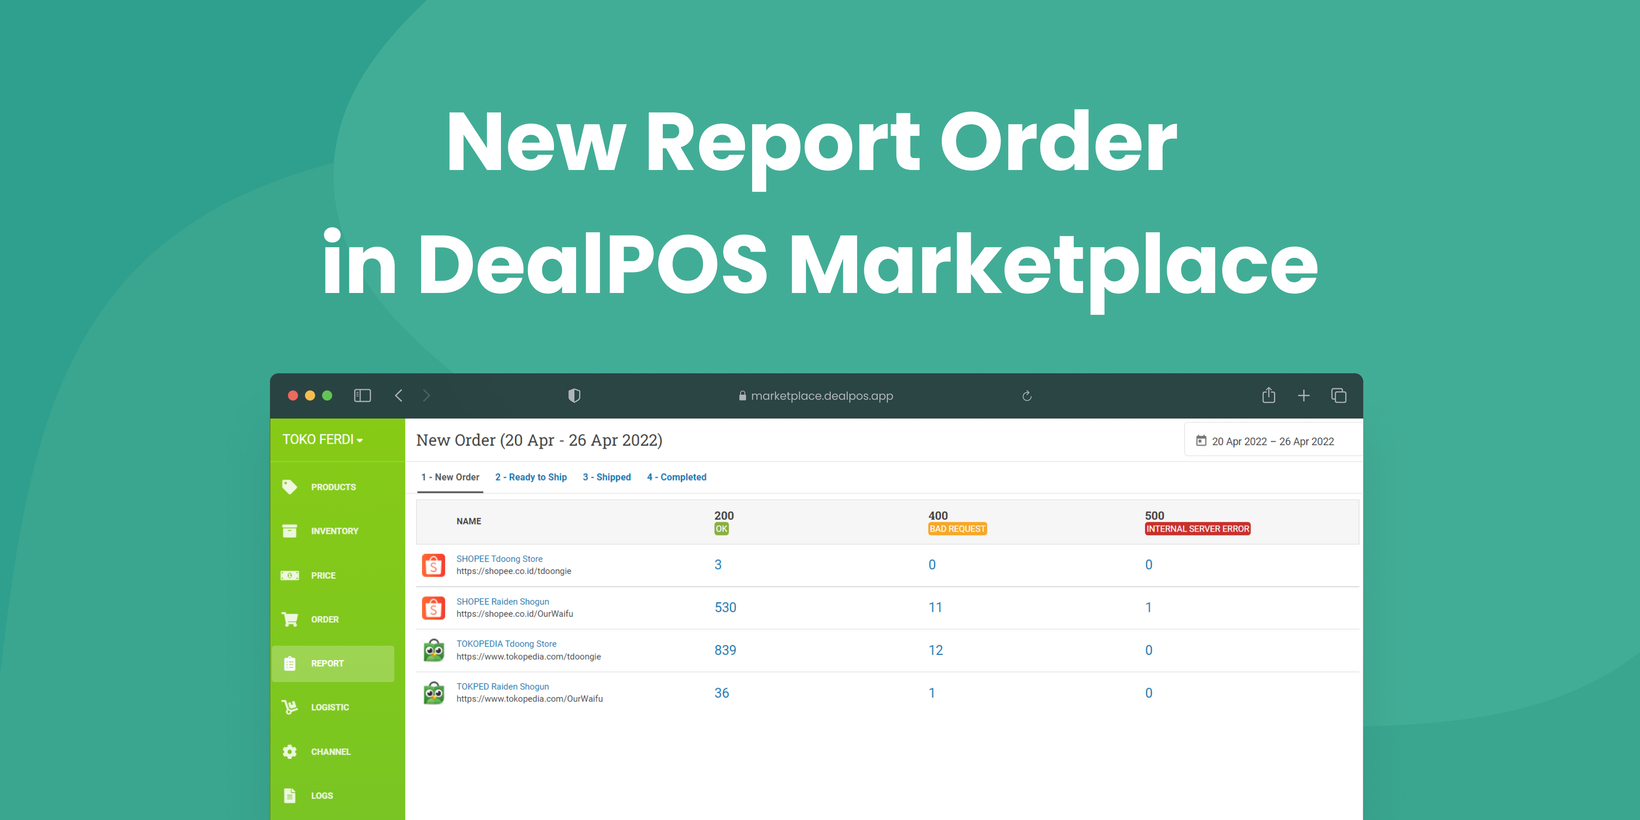Click the calendar icon in date range
This screenshot has height=820, width=1640.
1201,441
